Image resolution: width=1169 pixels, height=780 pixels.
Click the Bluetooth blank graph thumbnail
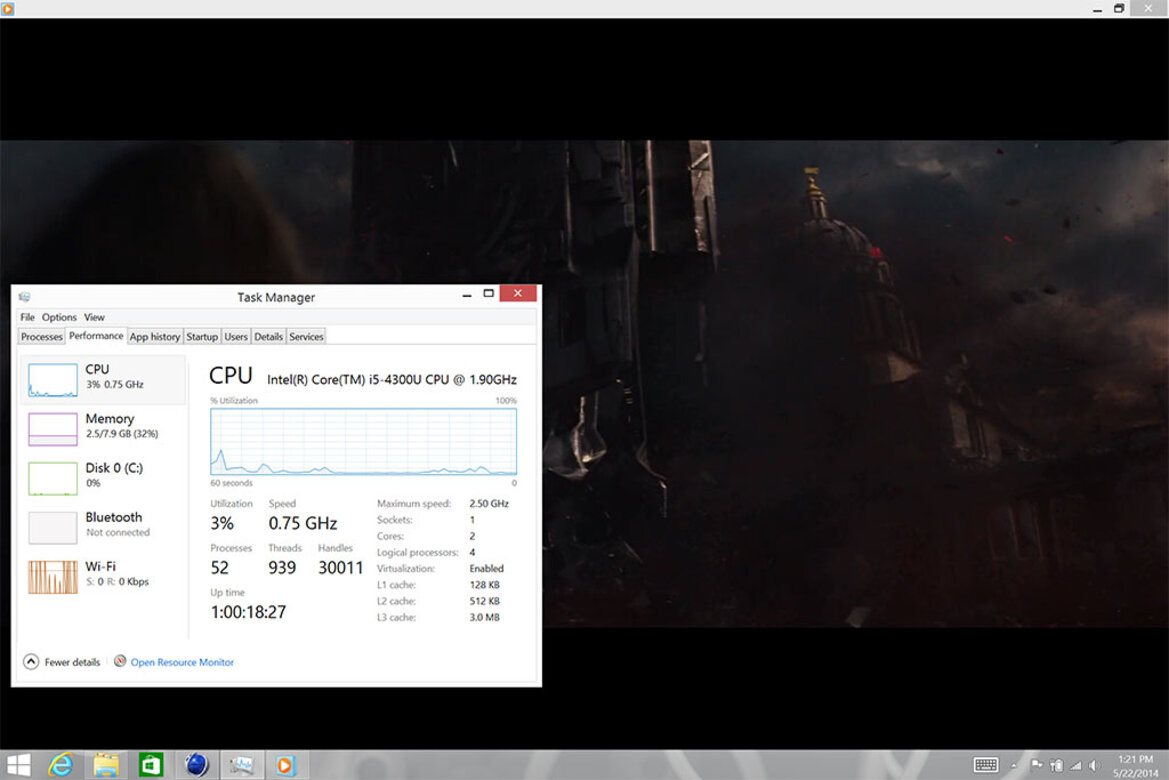tap(53, 527)
